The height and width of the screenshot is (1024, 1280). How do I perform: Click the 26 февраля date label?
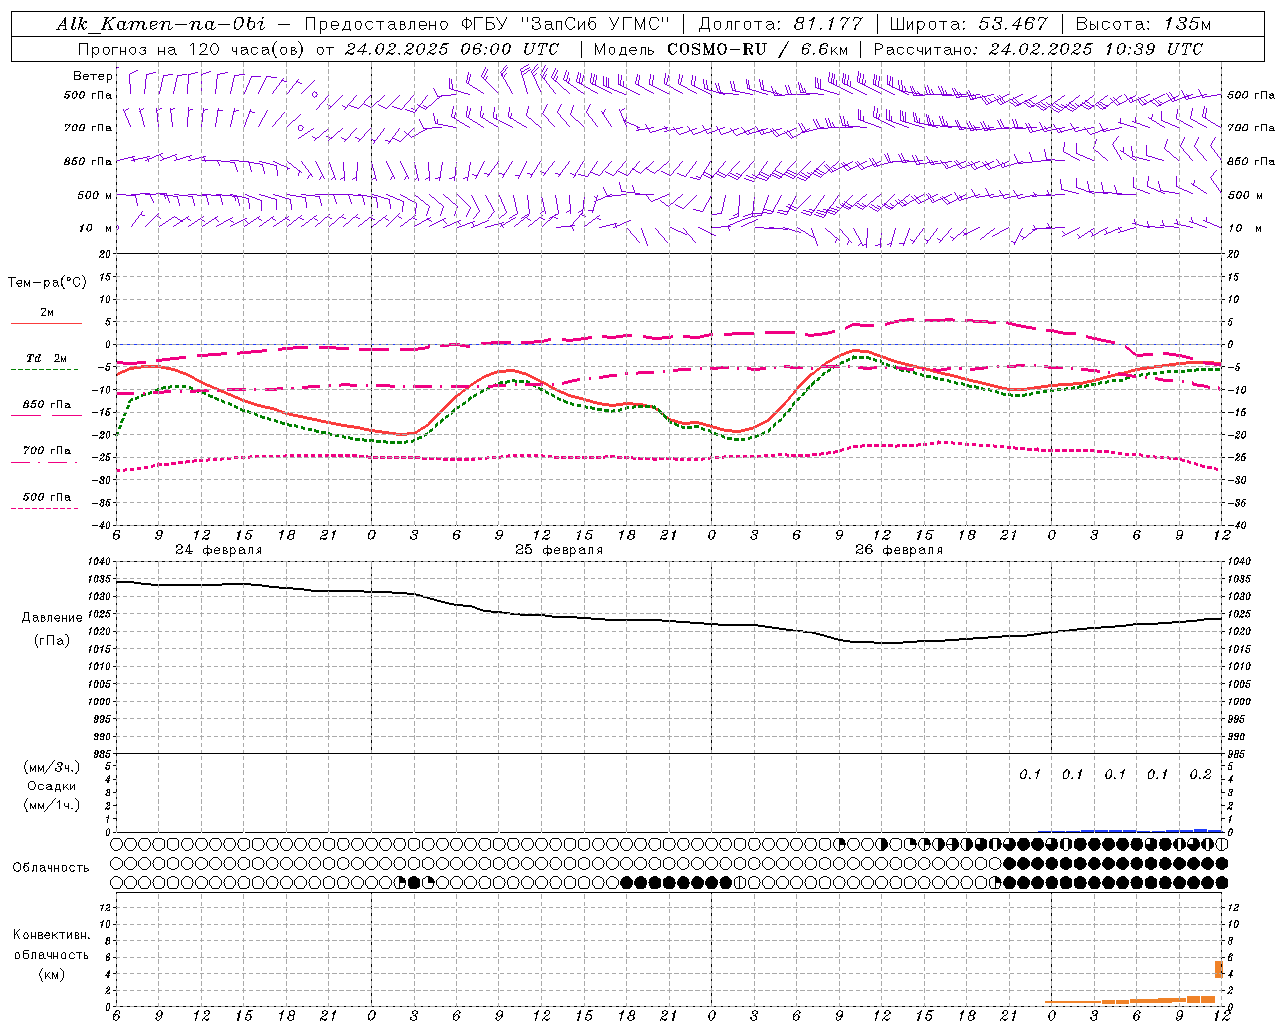pyautogui.click(x=899, y=550)
